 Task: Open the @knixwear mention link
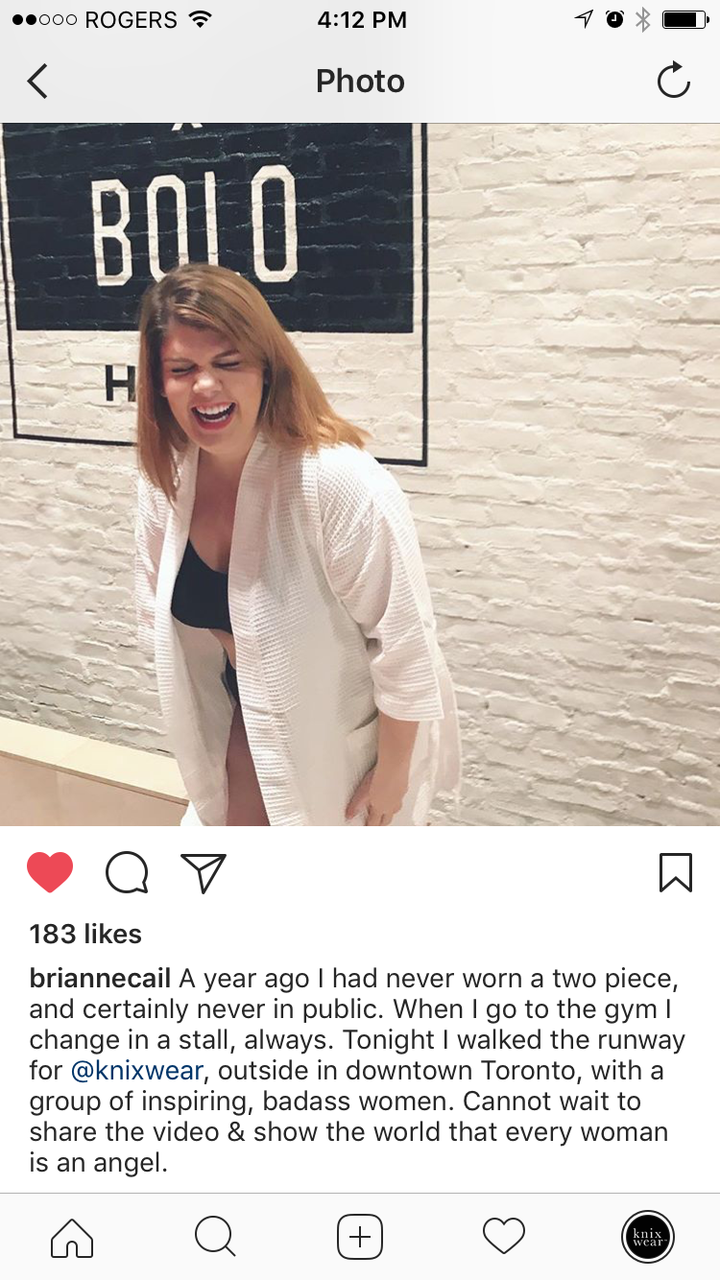tap(138, 1071)
